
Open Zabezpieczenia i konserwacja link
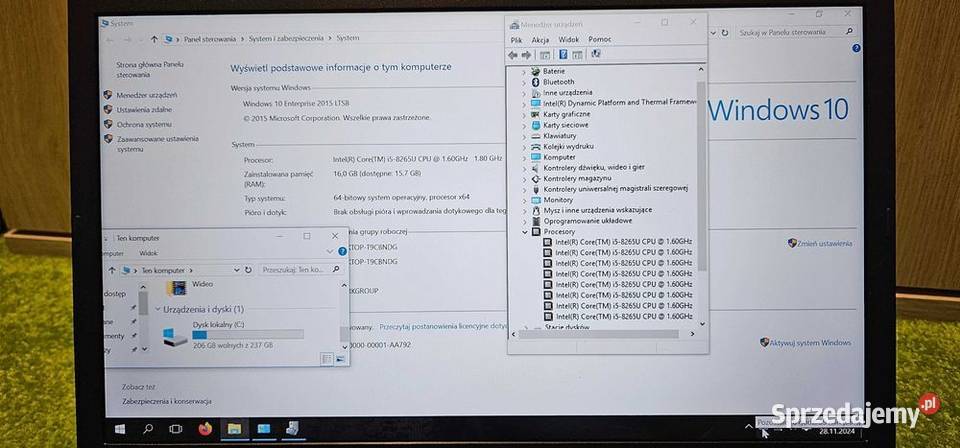(x=167, y=401)
